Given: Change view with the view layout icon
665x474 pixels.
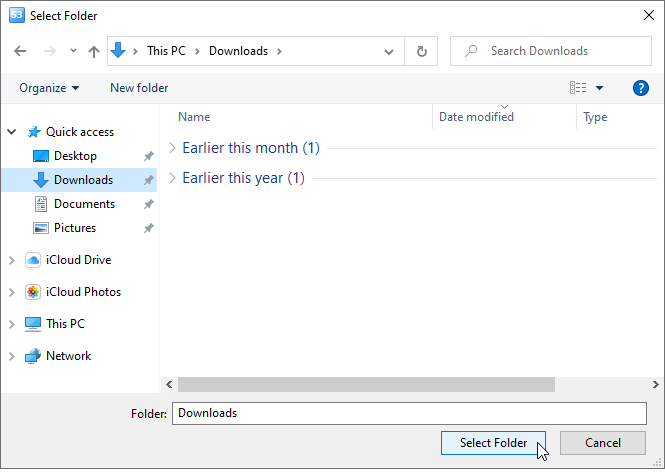Looking at the screenshot, I should pyautogui.click(x=578, y=88).
